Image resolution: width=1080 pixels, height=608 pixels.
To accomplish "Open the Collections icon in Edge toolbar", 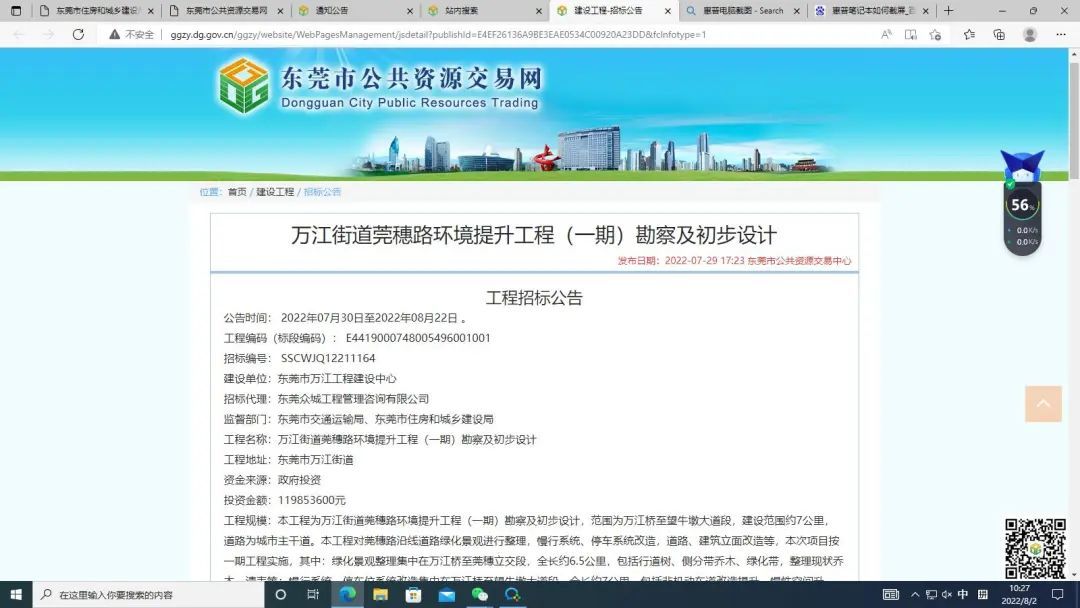I will click(999, 34).
